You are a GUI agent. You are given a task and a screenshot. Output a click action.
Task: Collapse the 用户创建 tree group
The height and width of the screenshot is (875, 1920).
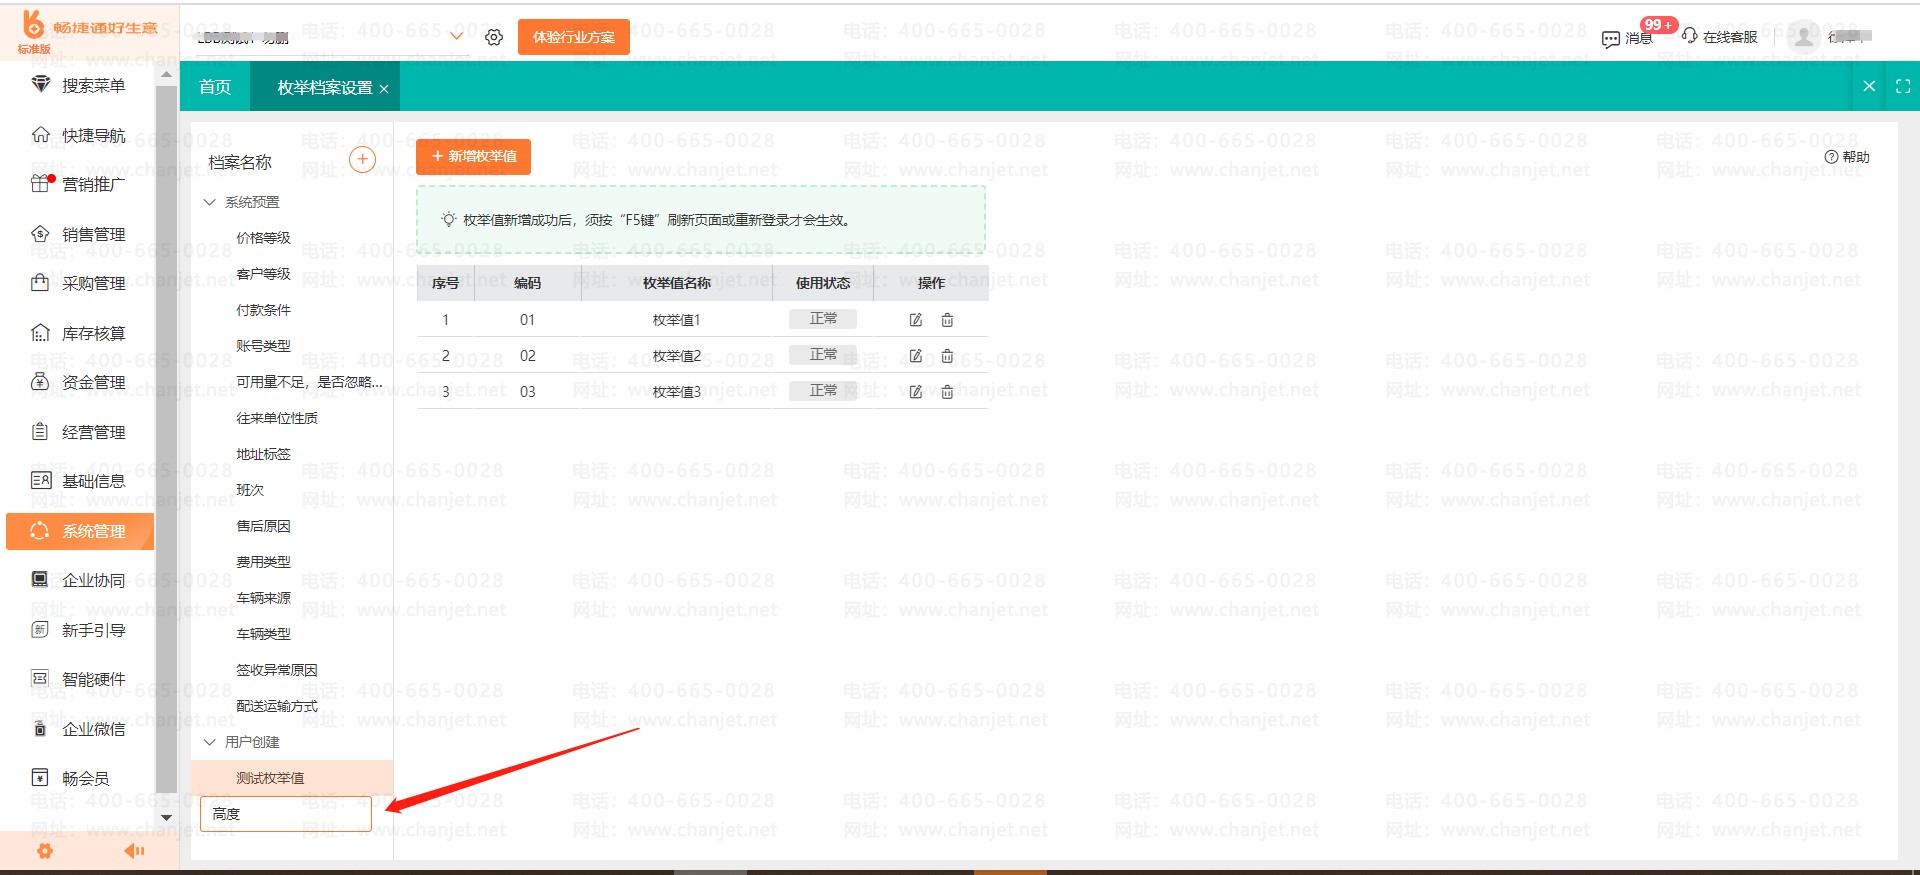point(210,742)
